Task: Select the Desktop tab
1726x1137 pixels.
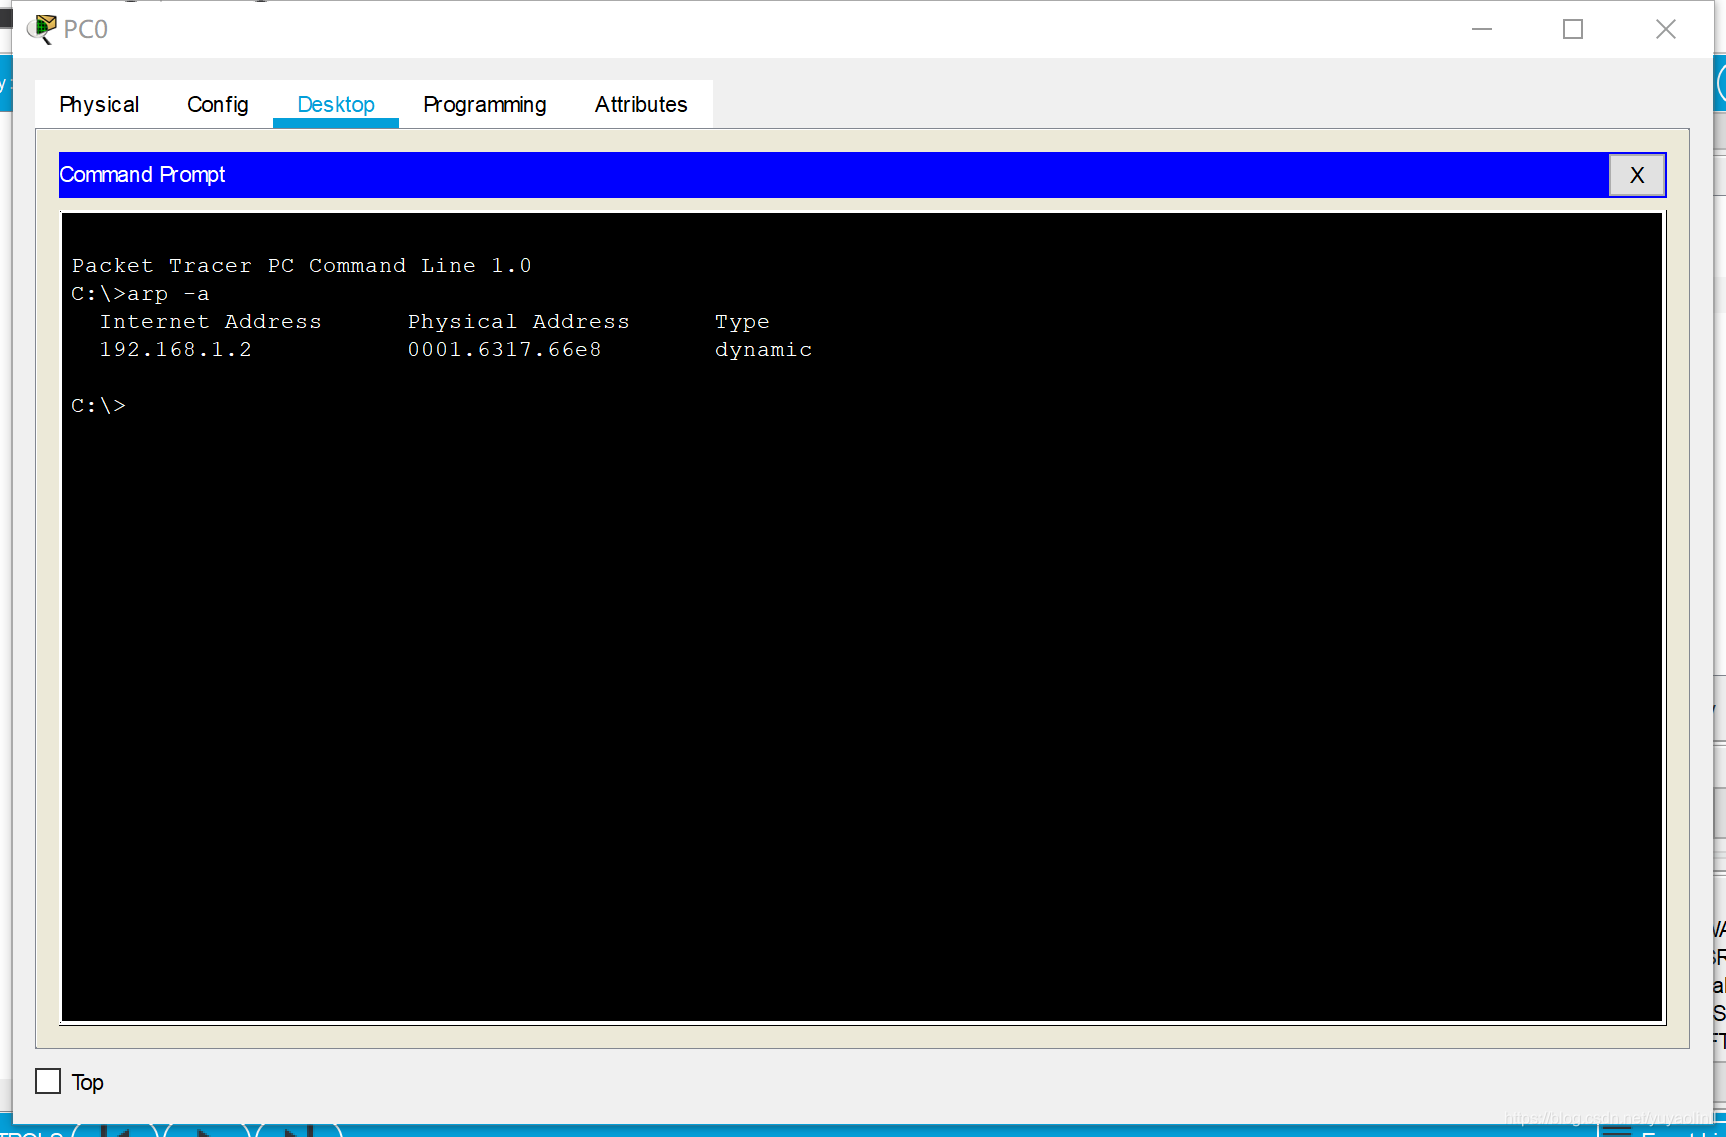Action: (336, 104)
